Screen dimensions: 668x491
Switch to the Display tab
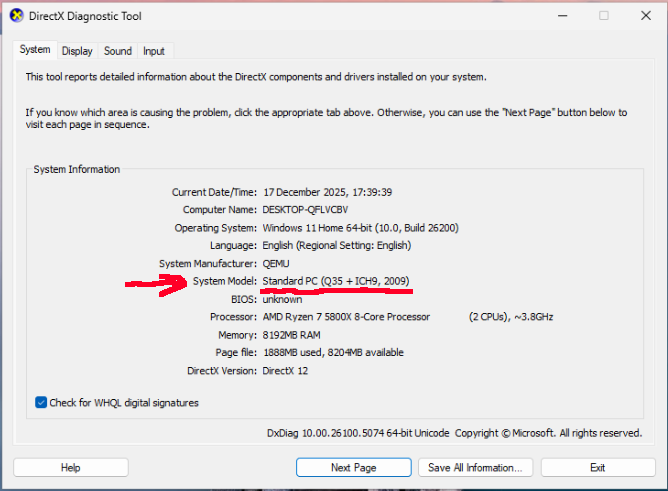77,51
